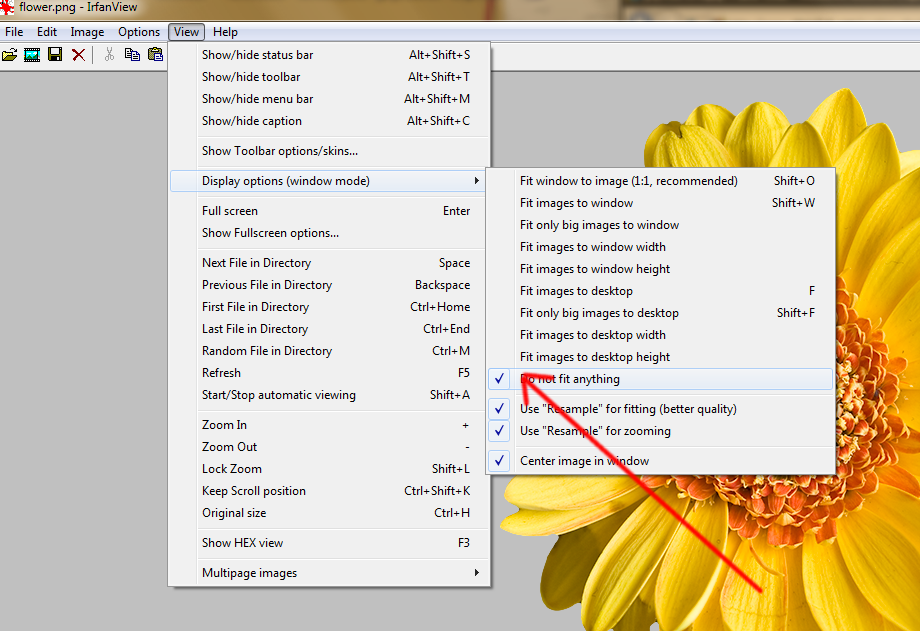Choose 'Show/hide caption'

(x=329, y=121)
